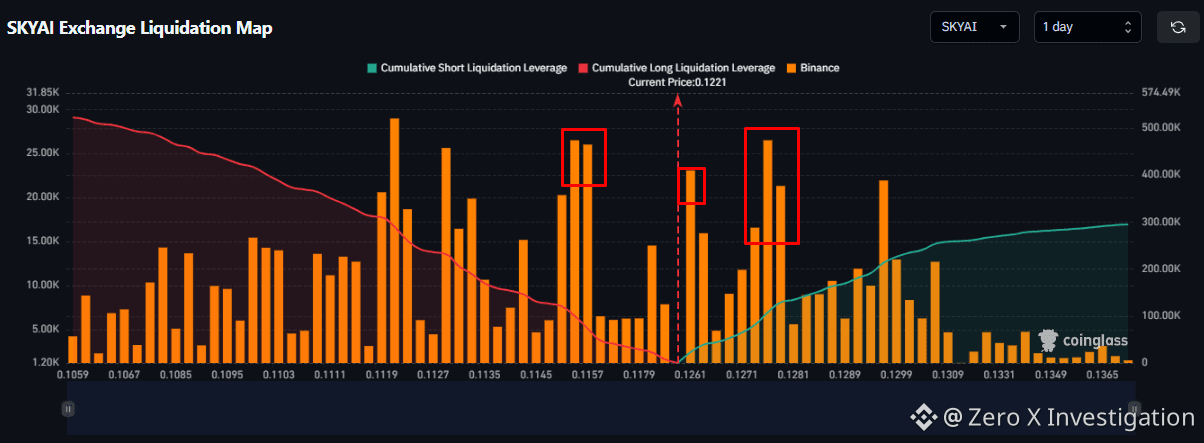Click the 0.1157 x-axis label
Viewport: 1204px width, 443px height.
587,375
